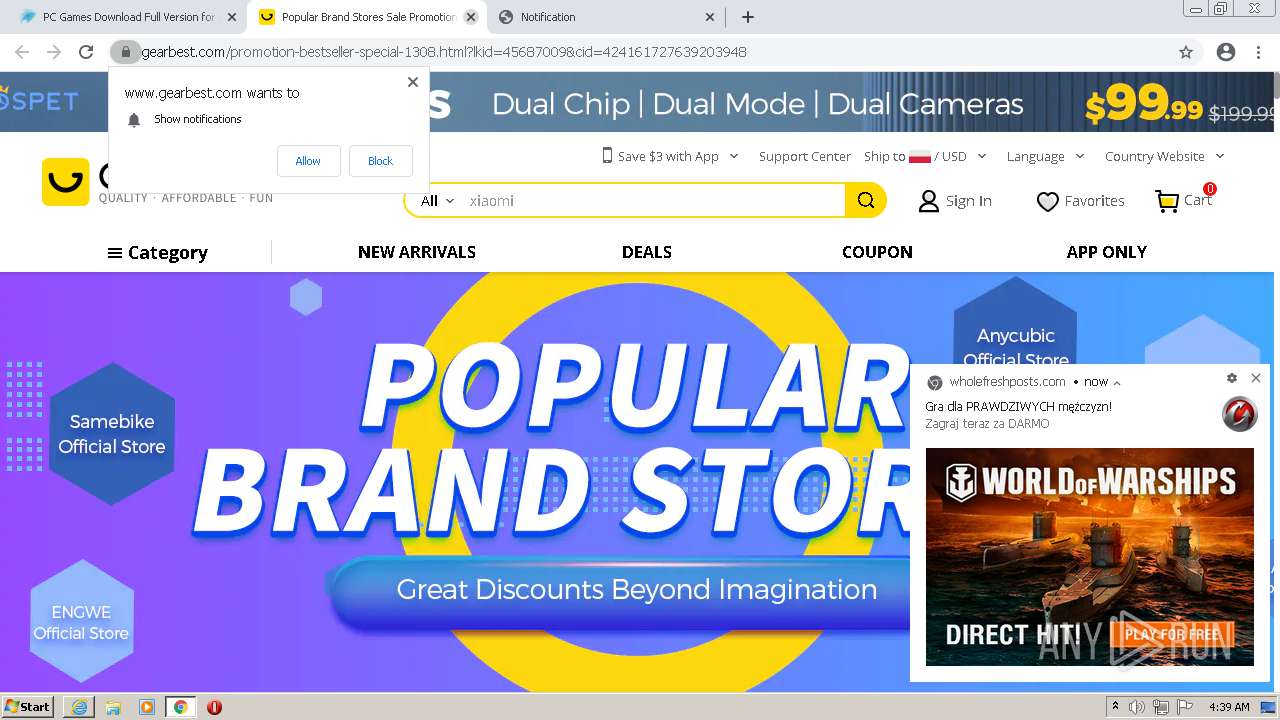Allow notifications from gearbest.com
Viewport: 1280px width, 720px height.
[x=308, y=161]
